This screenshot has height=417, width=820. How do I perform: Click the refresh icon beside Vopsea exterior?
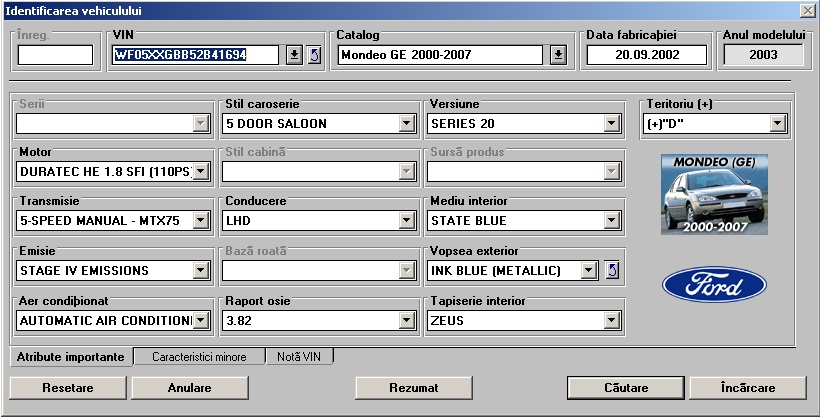click(613, 270)
